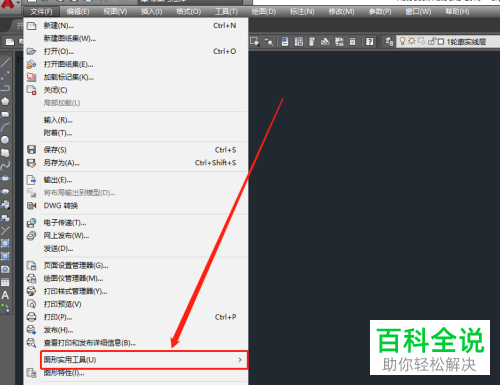Open the Sheet set manager icon

(x=325, y=42)
